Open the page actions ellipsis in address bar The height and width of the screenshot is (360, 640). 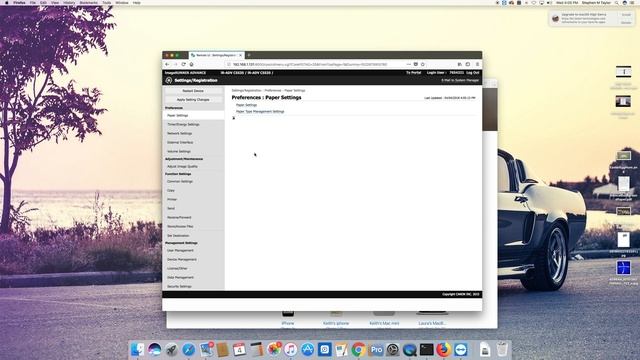409,64
